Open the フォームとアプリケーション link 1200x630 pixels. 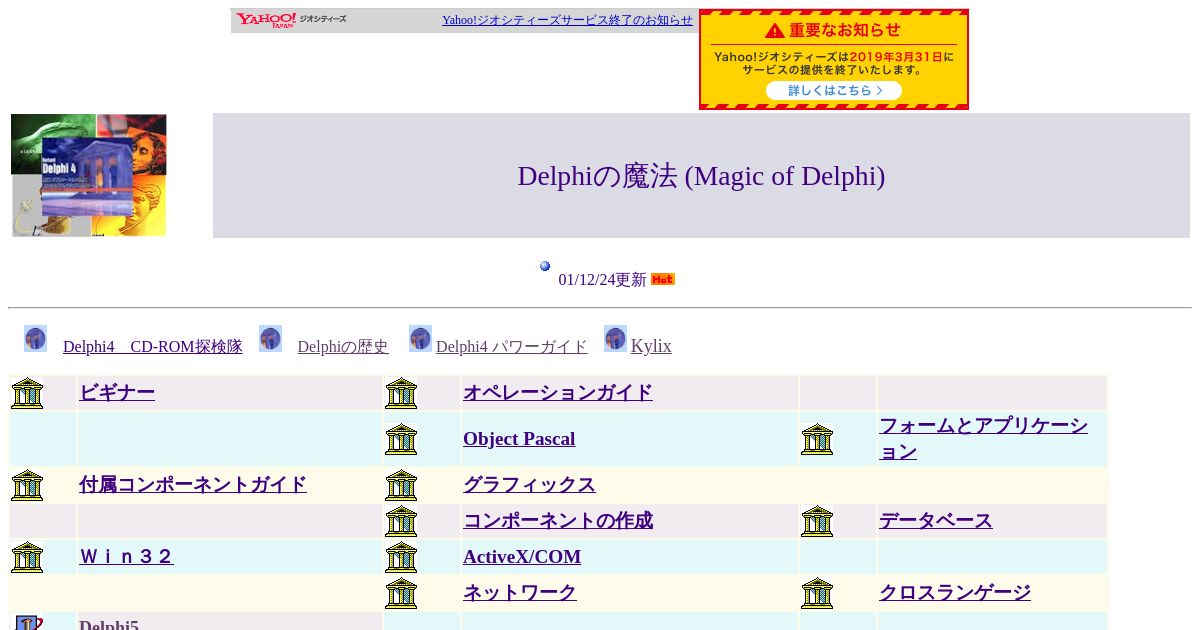983,439
